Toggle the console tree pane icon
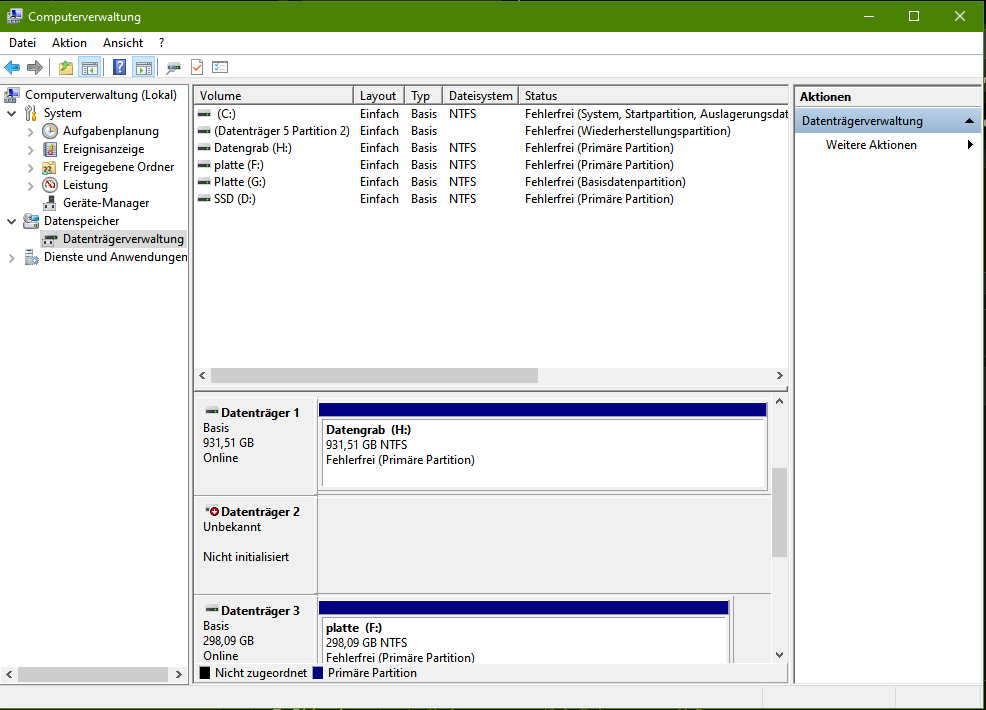This screenshot has width=986, height=710. coord(90,67)
